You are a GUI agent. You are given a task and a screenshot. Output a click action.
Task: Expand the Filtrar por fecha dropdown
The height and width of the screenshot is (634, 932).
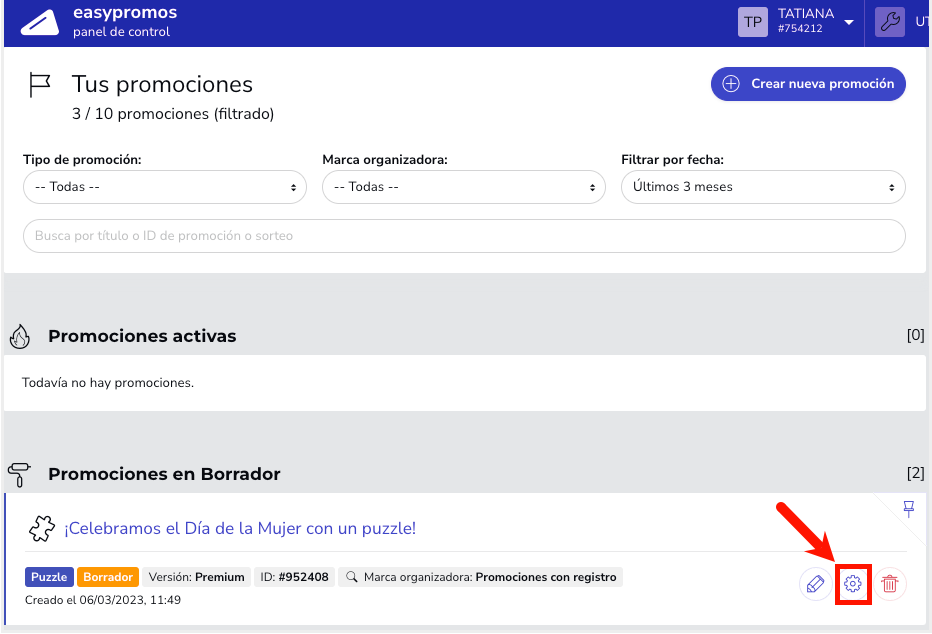click(x=763, y=187)
